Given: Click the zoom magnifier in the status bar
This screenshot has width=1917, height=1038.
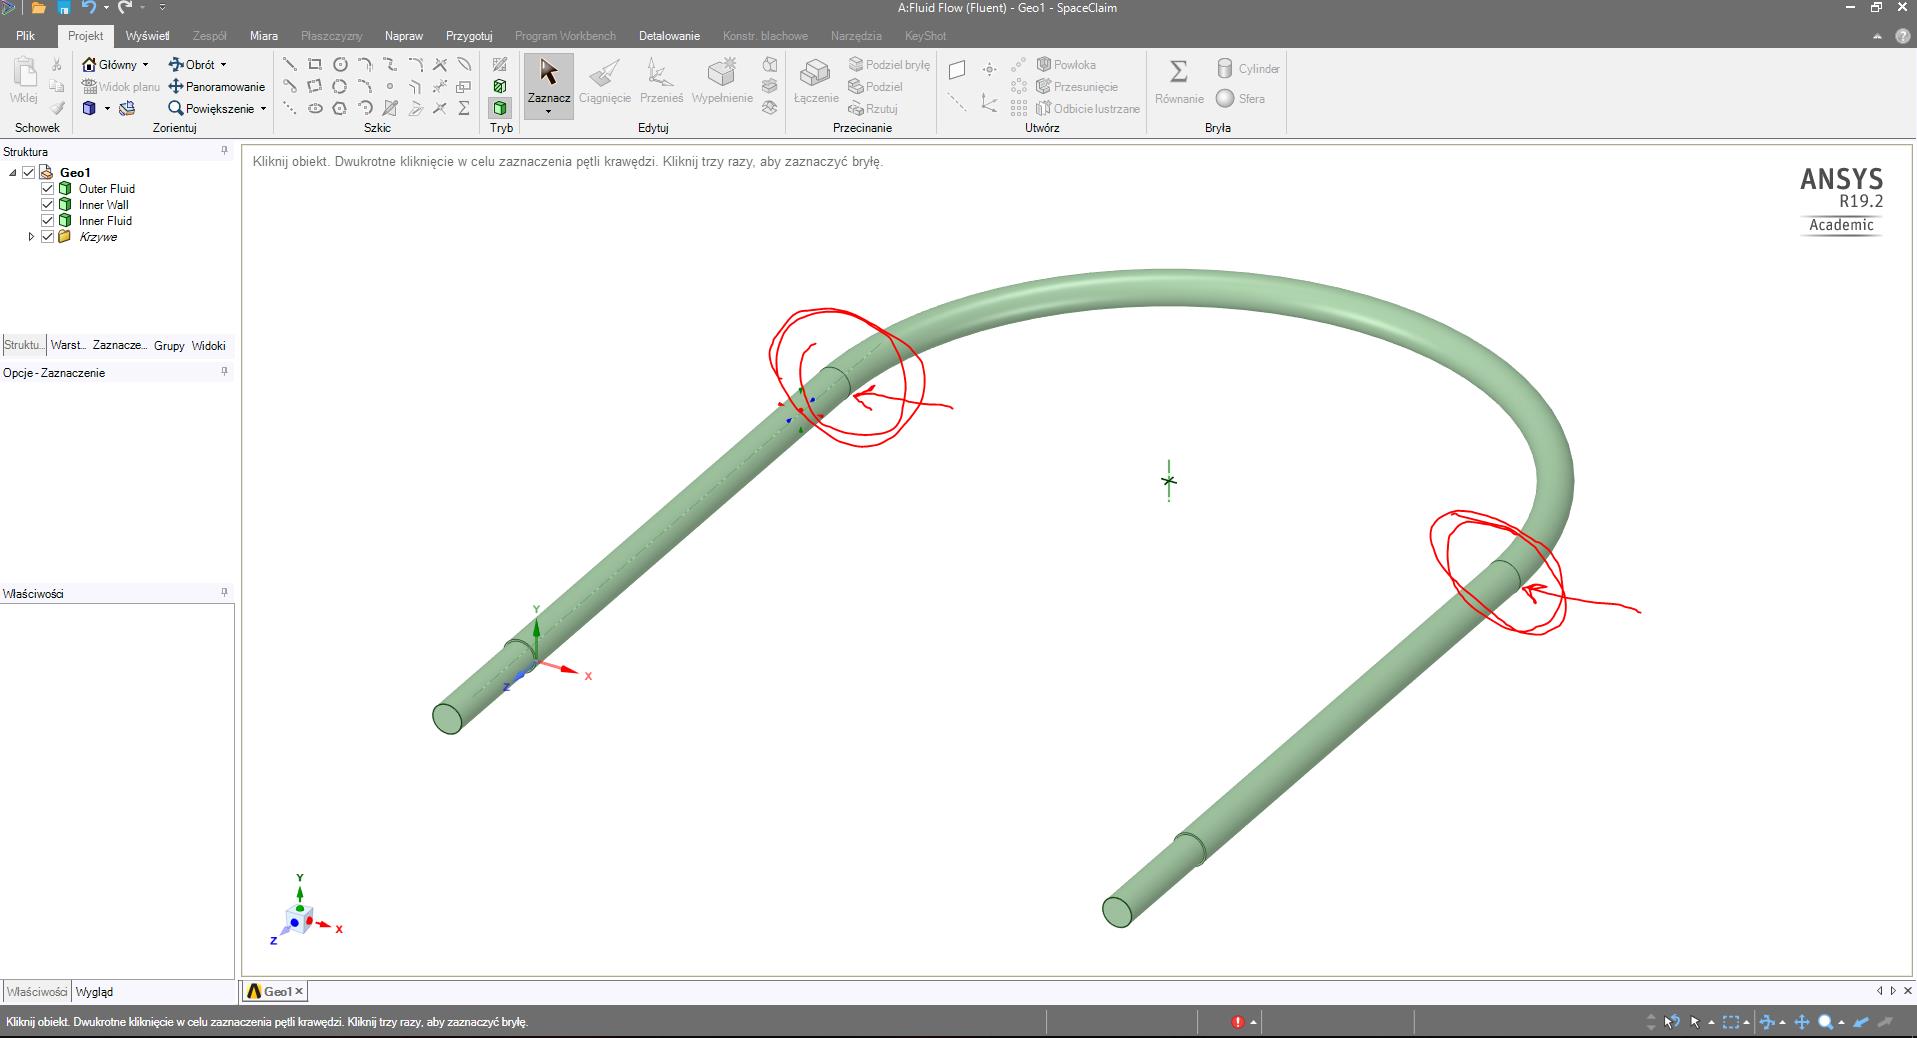Looking at the screenshot, I should pyautogui.click(x=1826, y=1022).
